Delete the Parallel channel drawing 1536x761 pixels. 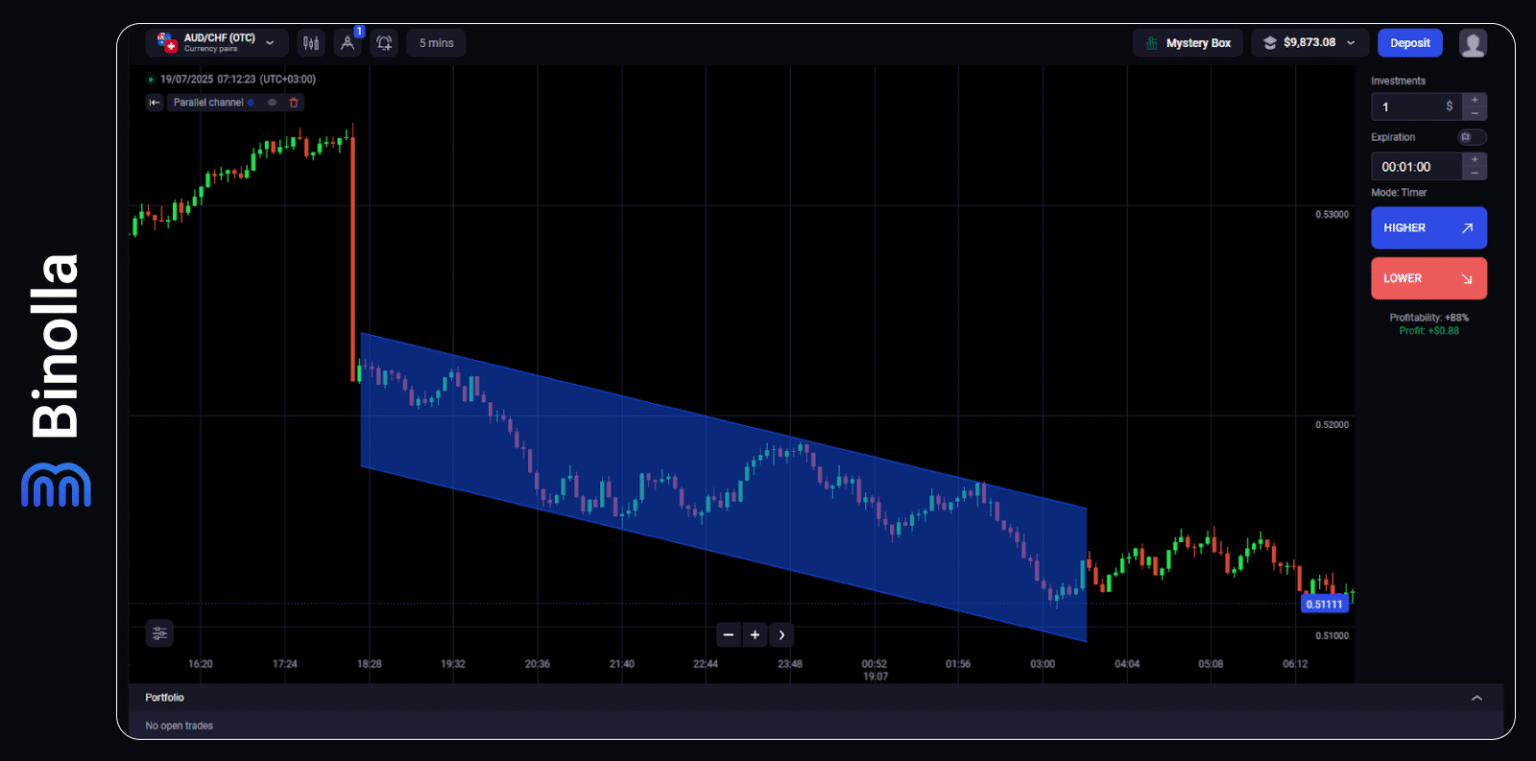(294, 102)
